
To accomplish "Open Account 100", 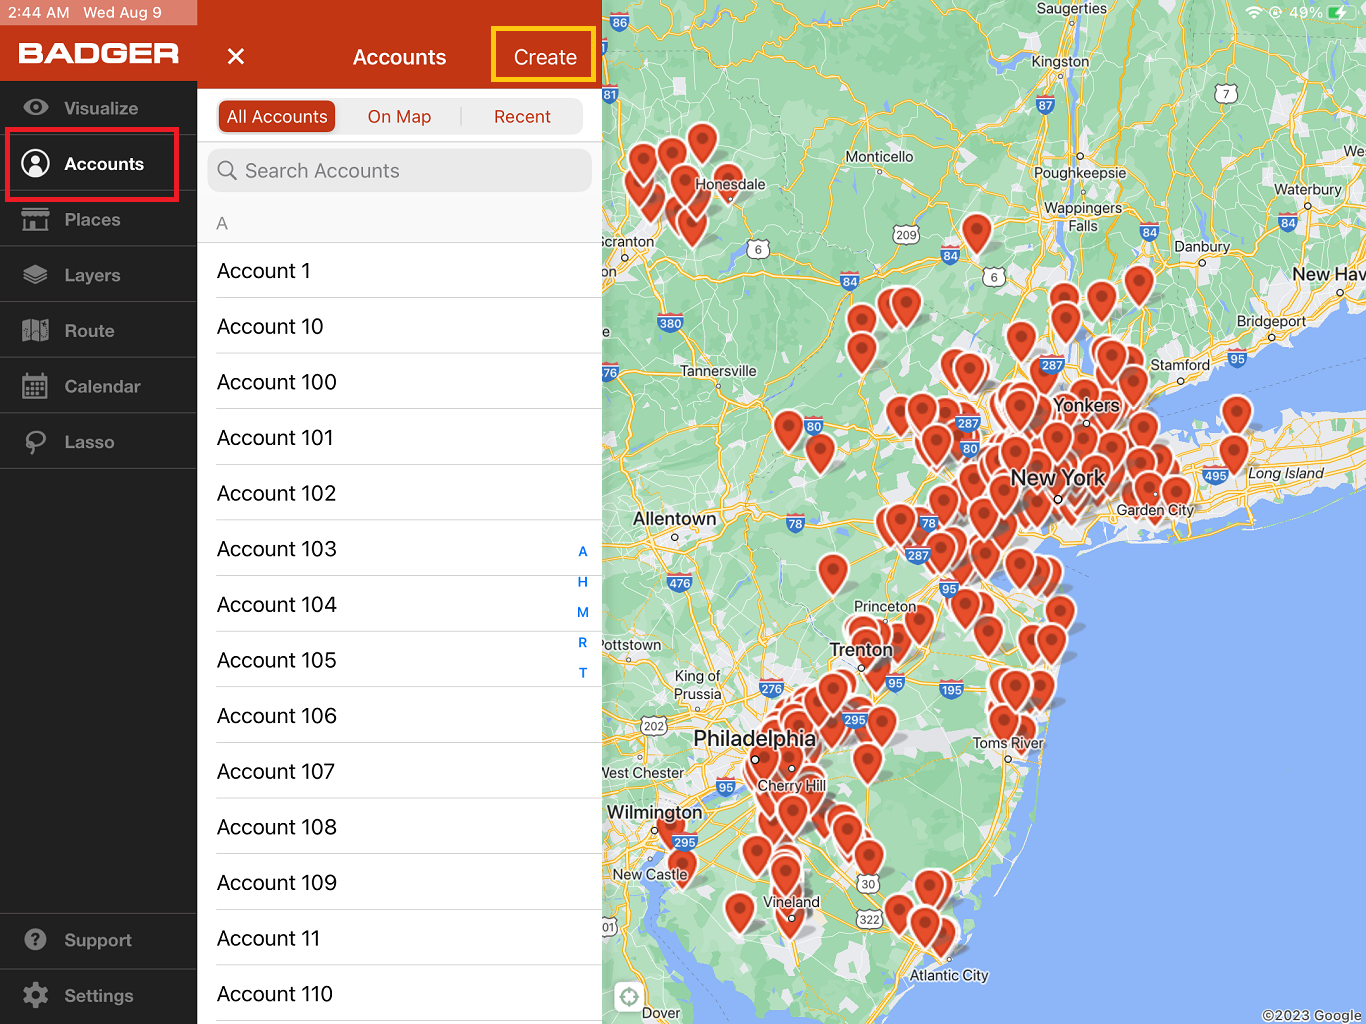I will [x=400, y=382].
